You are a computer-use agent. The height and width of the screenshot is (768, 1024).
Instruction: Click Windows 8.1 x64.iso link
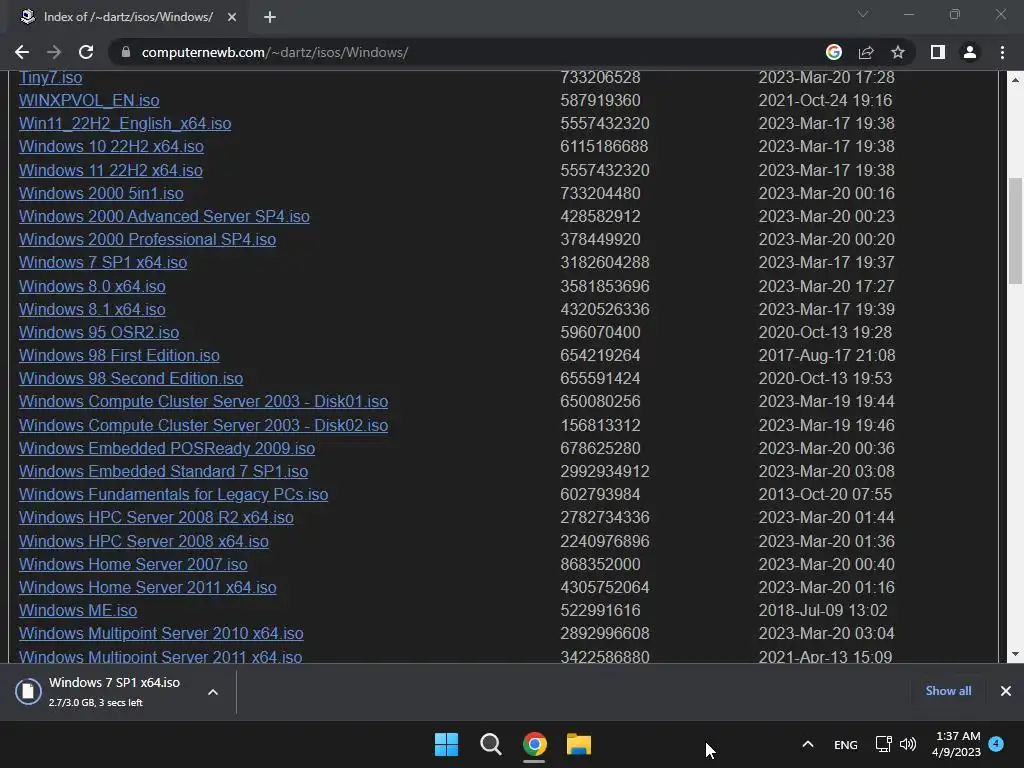92,309
